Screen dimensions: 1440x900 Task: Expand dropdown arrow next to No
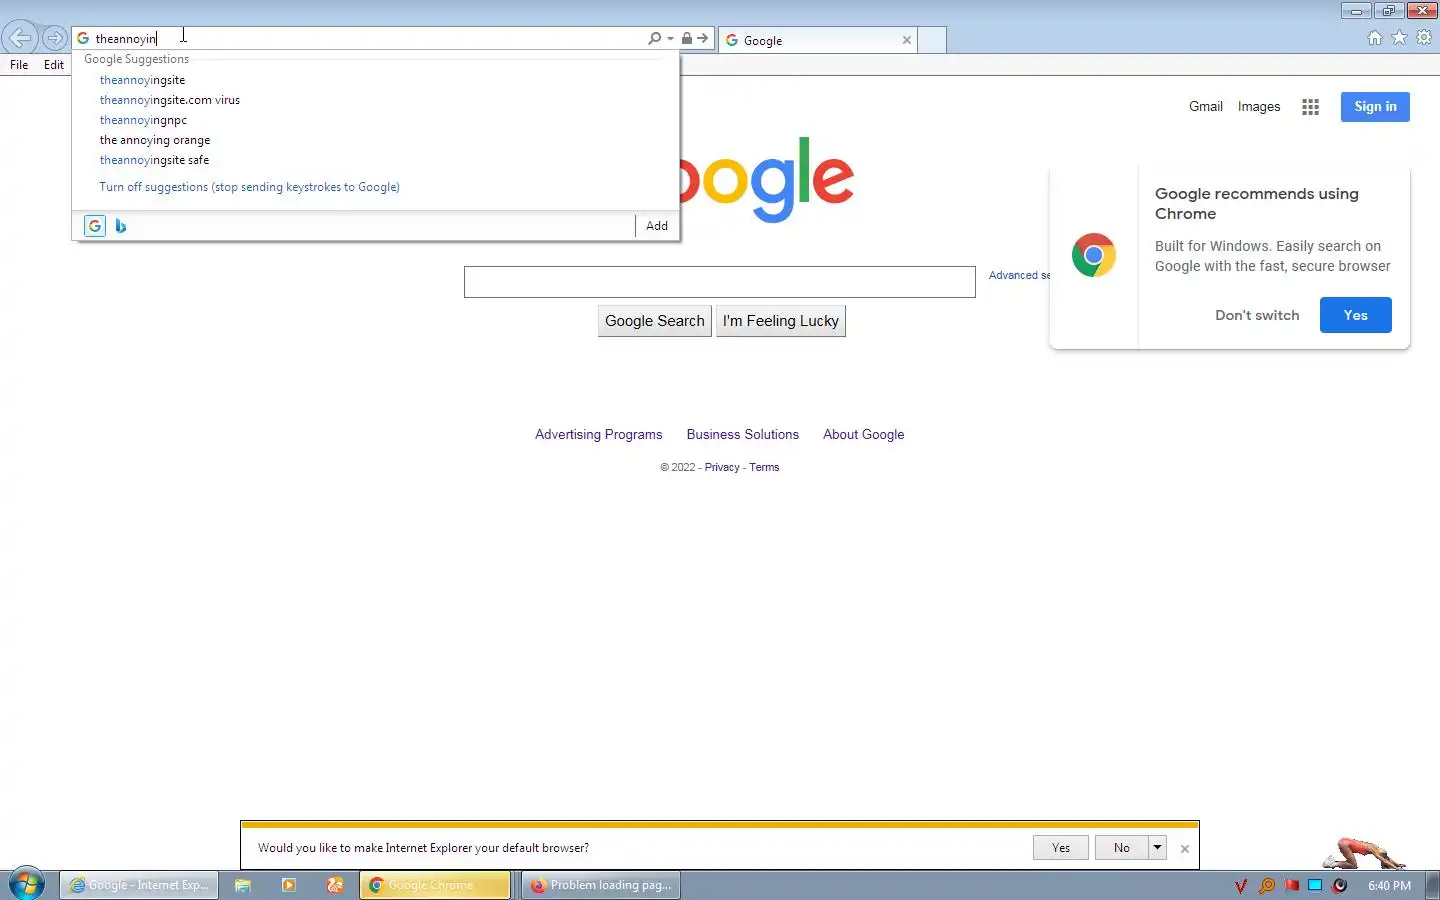tap(1158, 848)
